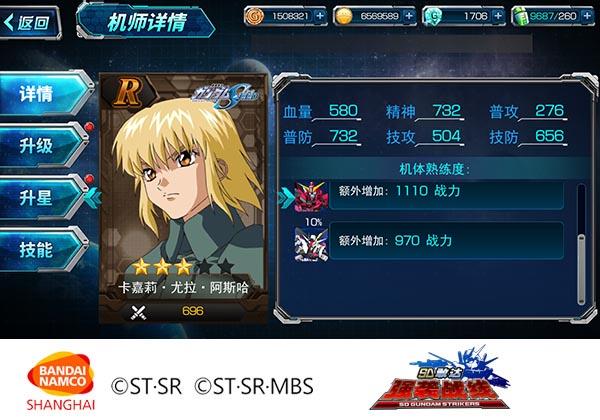Click the green energy battery icon
Viewport: 600px width, 420px height.
click(x=521, y=16)
